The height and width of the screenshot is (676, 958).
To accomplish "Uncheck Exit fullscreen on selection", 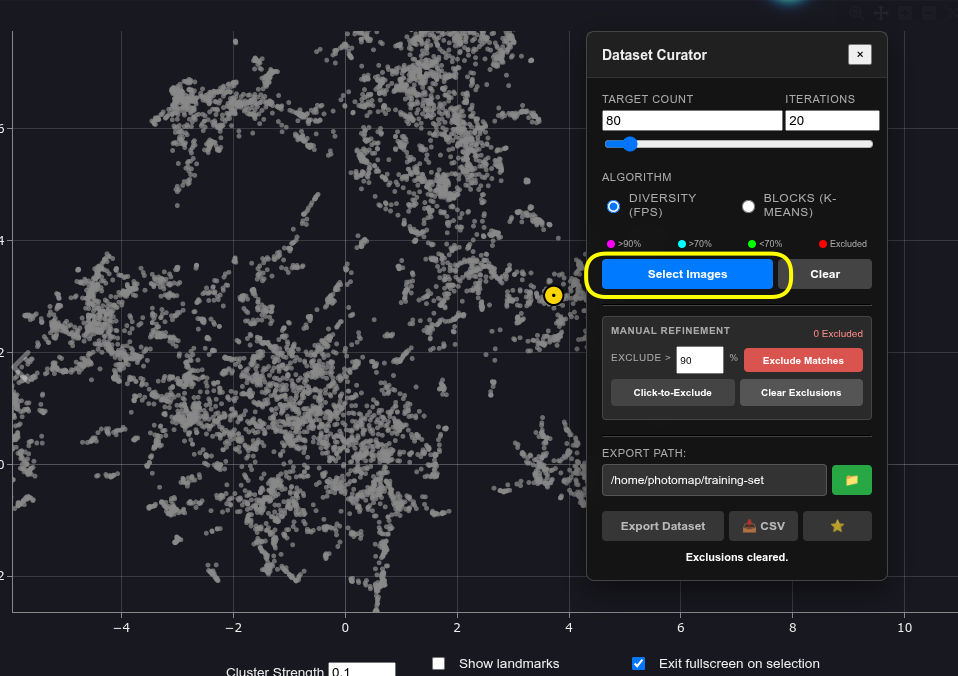I will point(638,663).
